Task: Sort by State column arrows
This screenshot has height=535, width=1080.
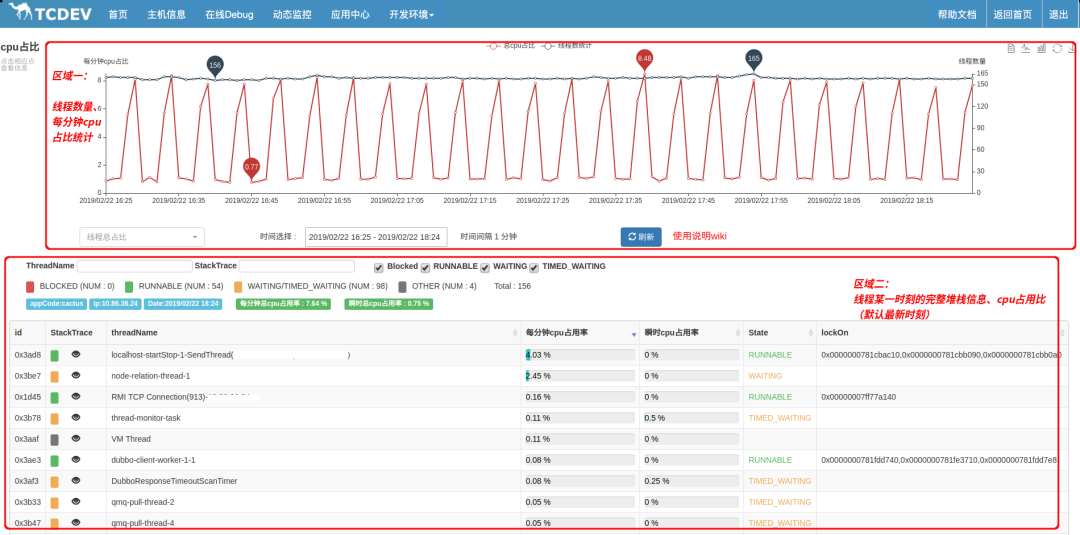Action: tap(811, 333)
